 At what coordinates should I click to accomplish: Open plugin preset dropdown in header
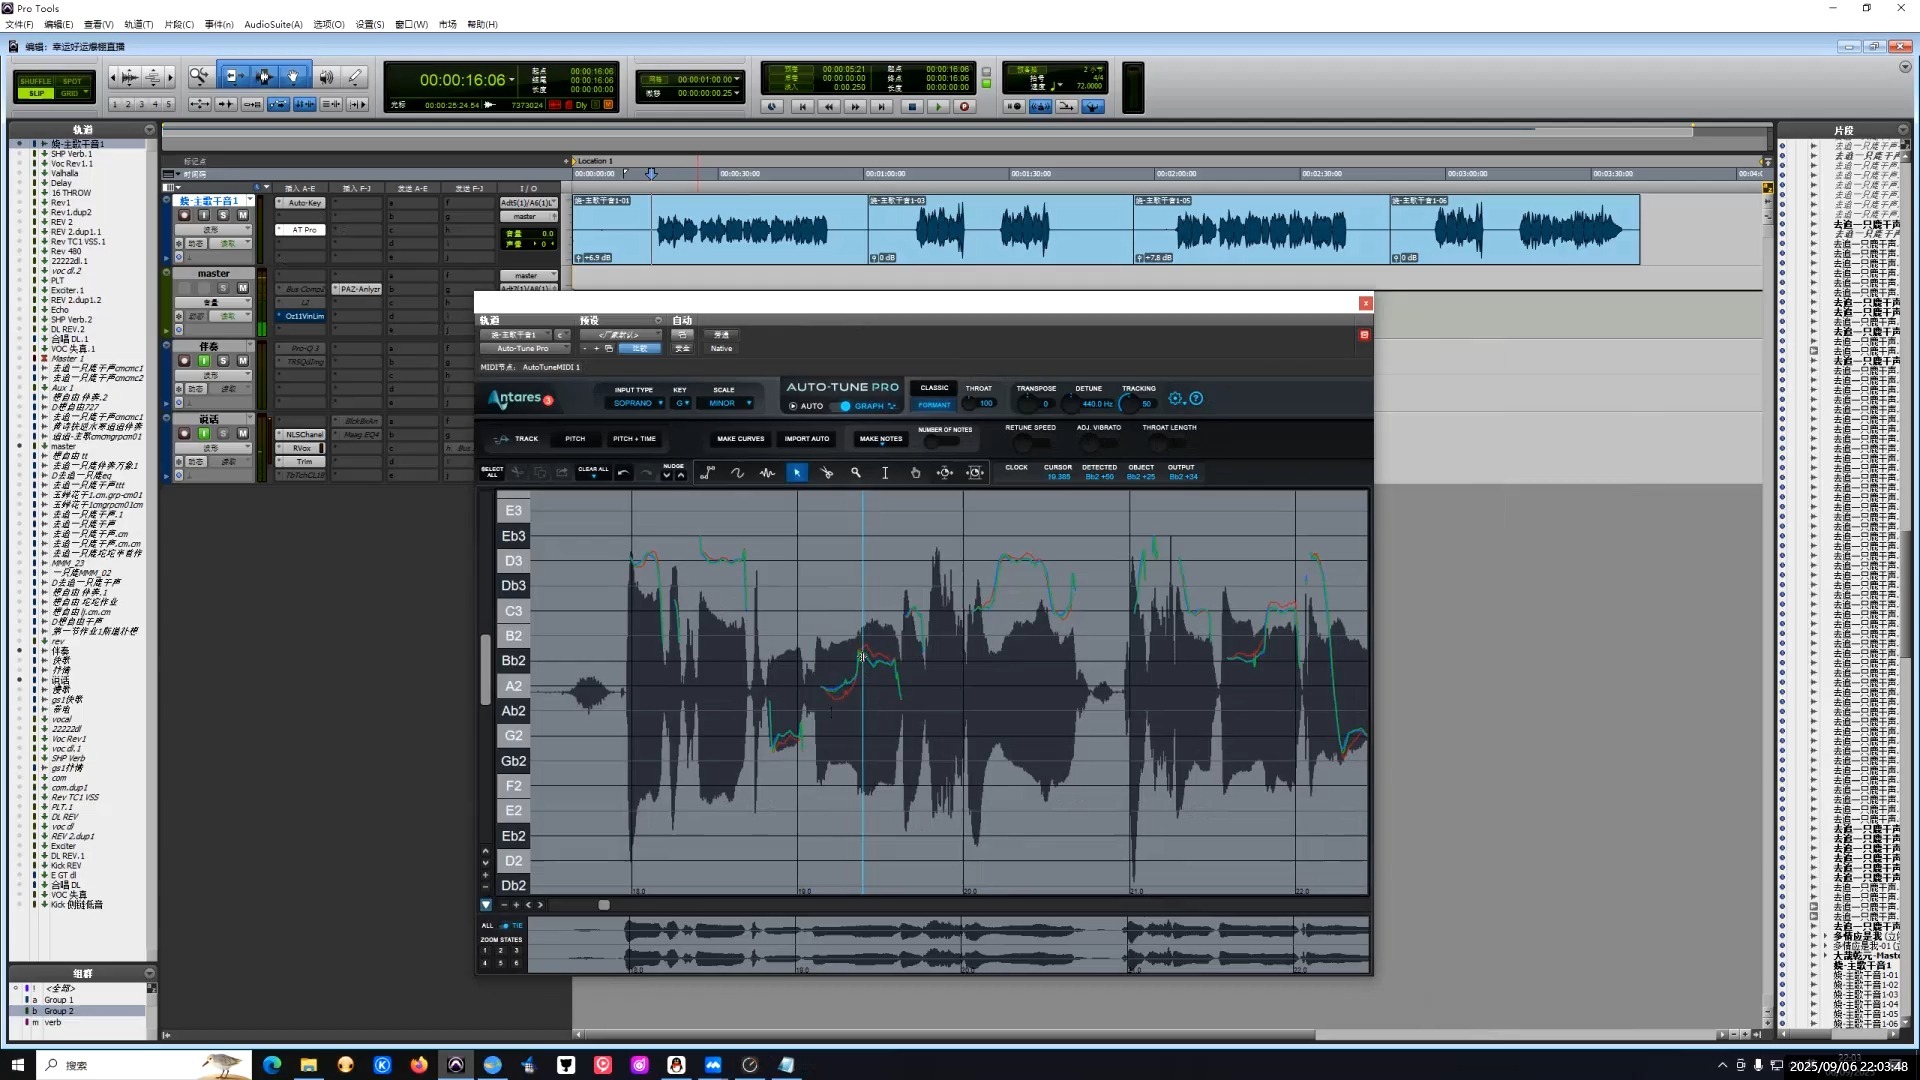click(620, 335)
